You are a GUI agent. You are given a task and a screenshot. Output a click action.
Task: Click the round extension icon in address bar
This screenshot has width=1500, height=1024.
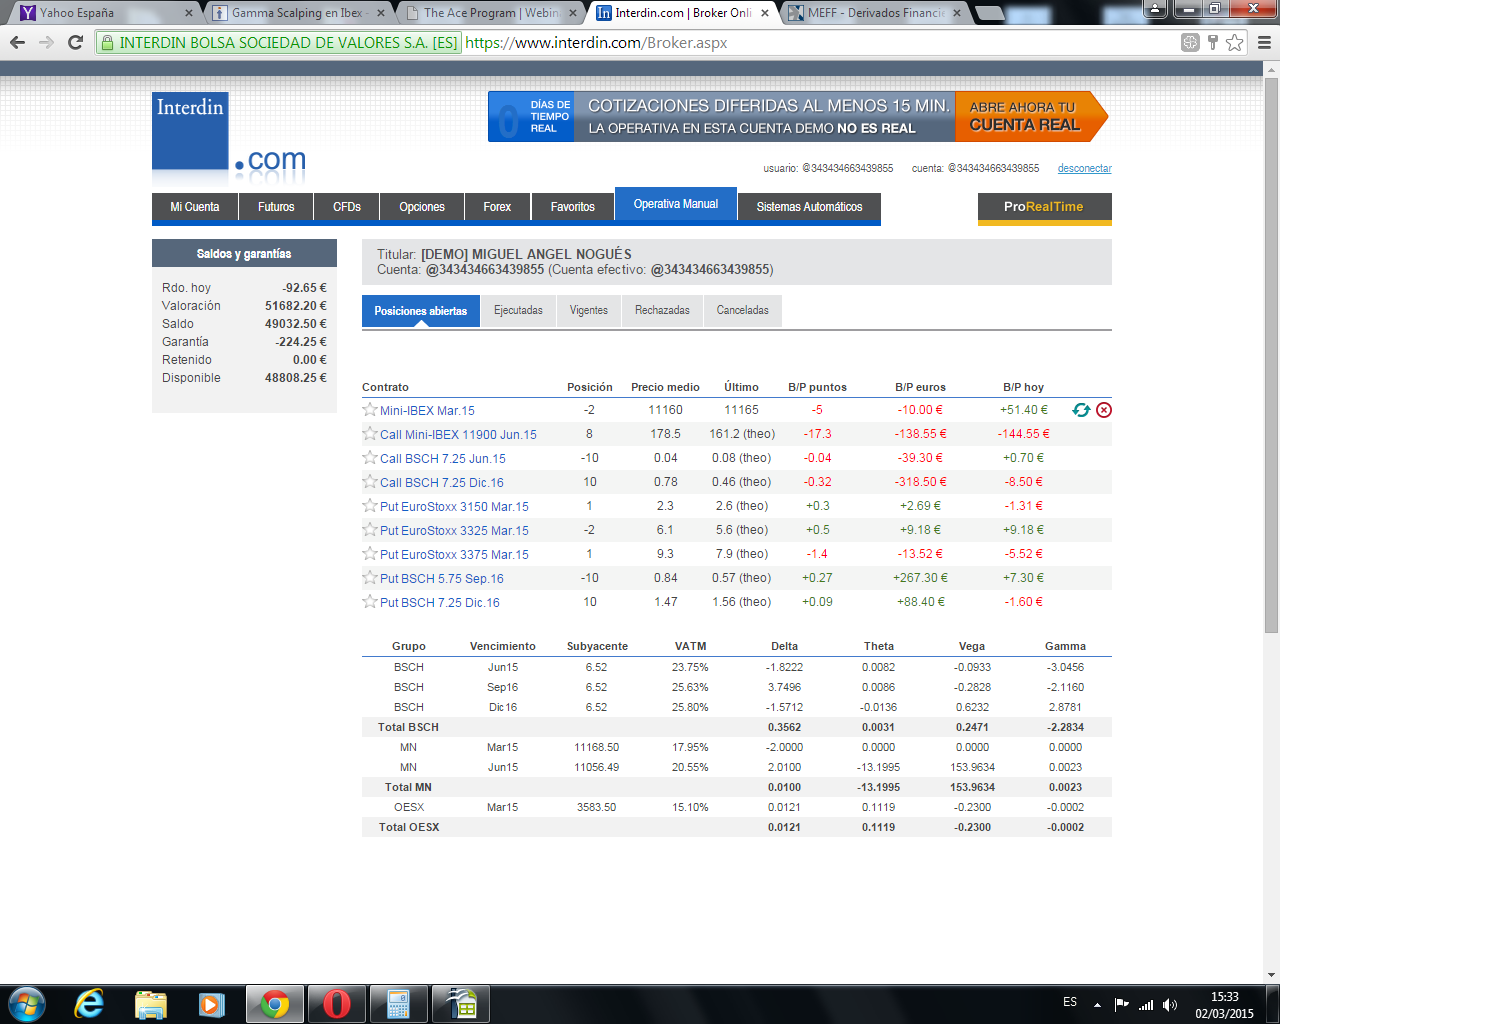click(1190, 42)
